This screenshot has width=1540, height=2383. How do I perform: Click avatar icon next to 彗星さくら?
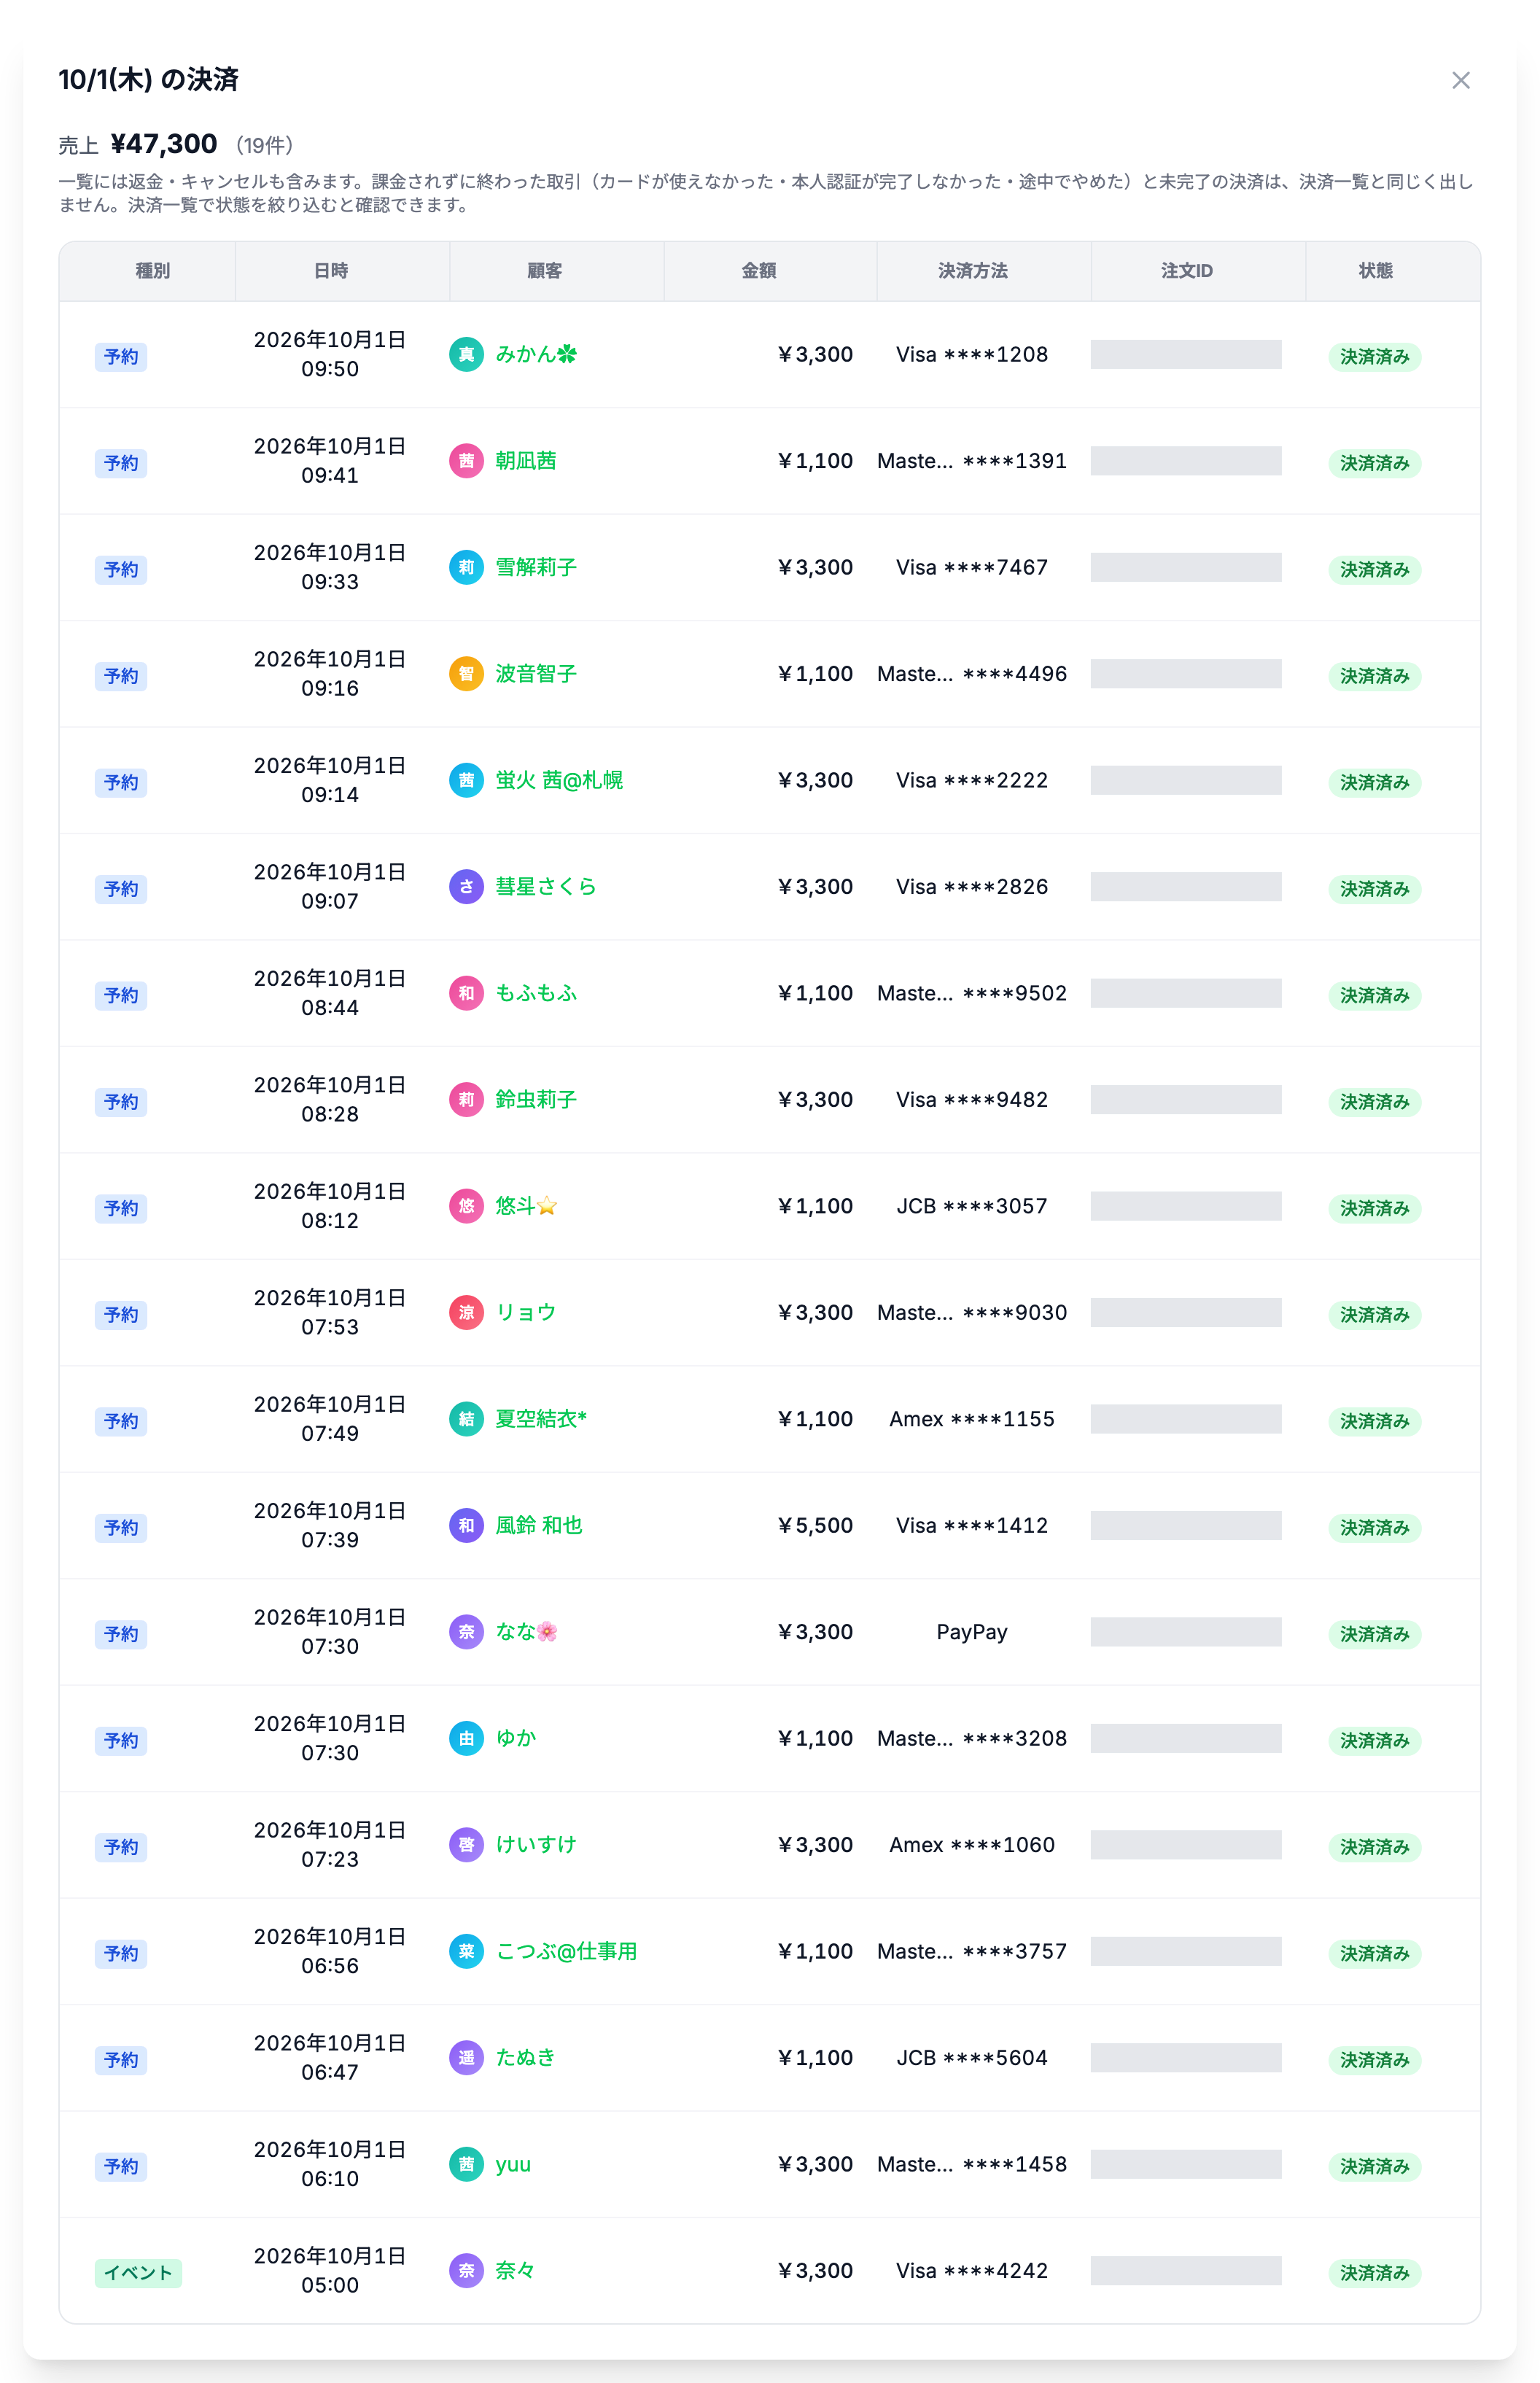[466, 887]
